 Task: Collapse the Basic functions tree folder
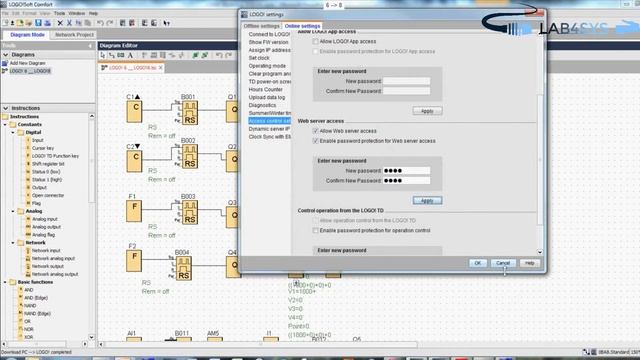[5, 282]
